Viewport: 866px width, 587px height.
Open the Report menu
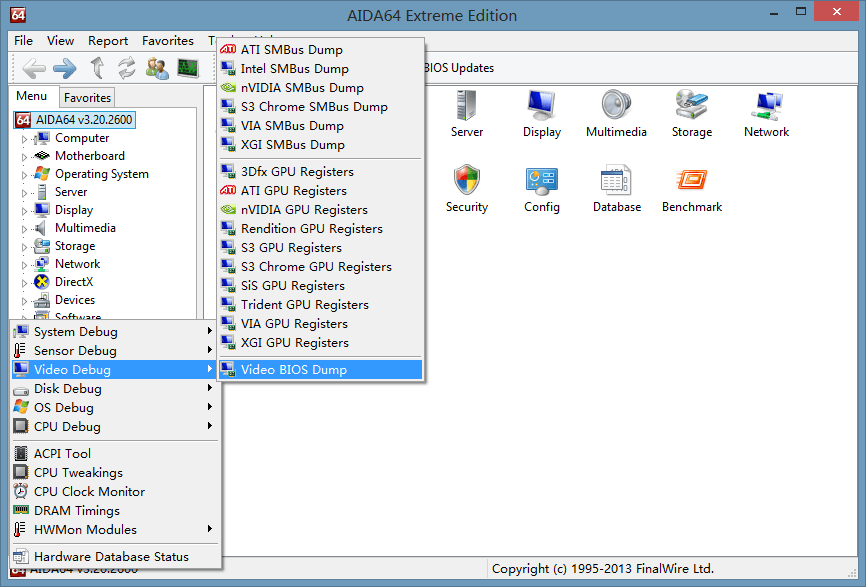[108, 41]
